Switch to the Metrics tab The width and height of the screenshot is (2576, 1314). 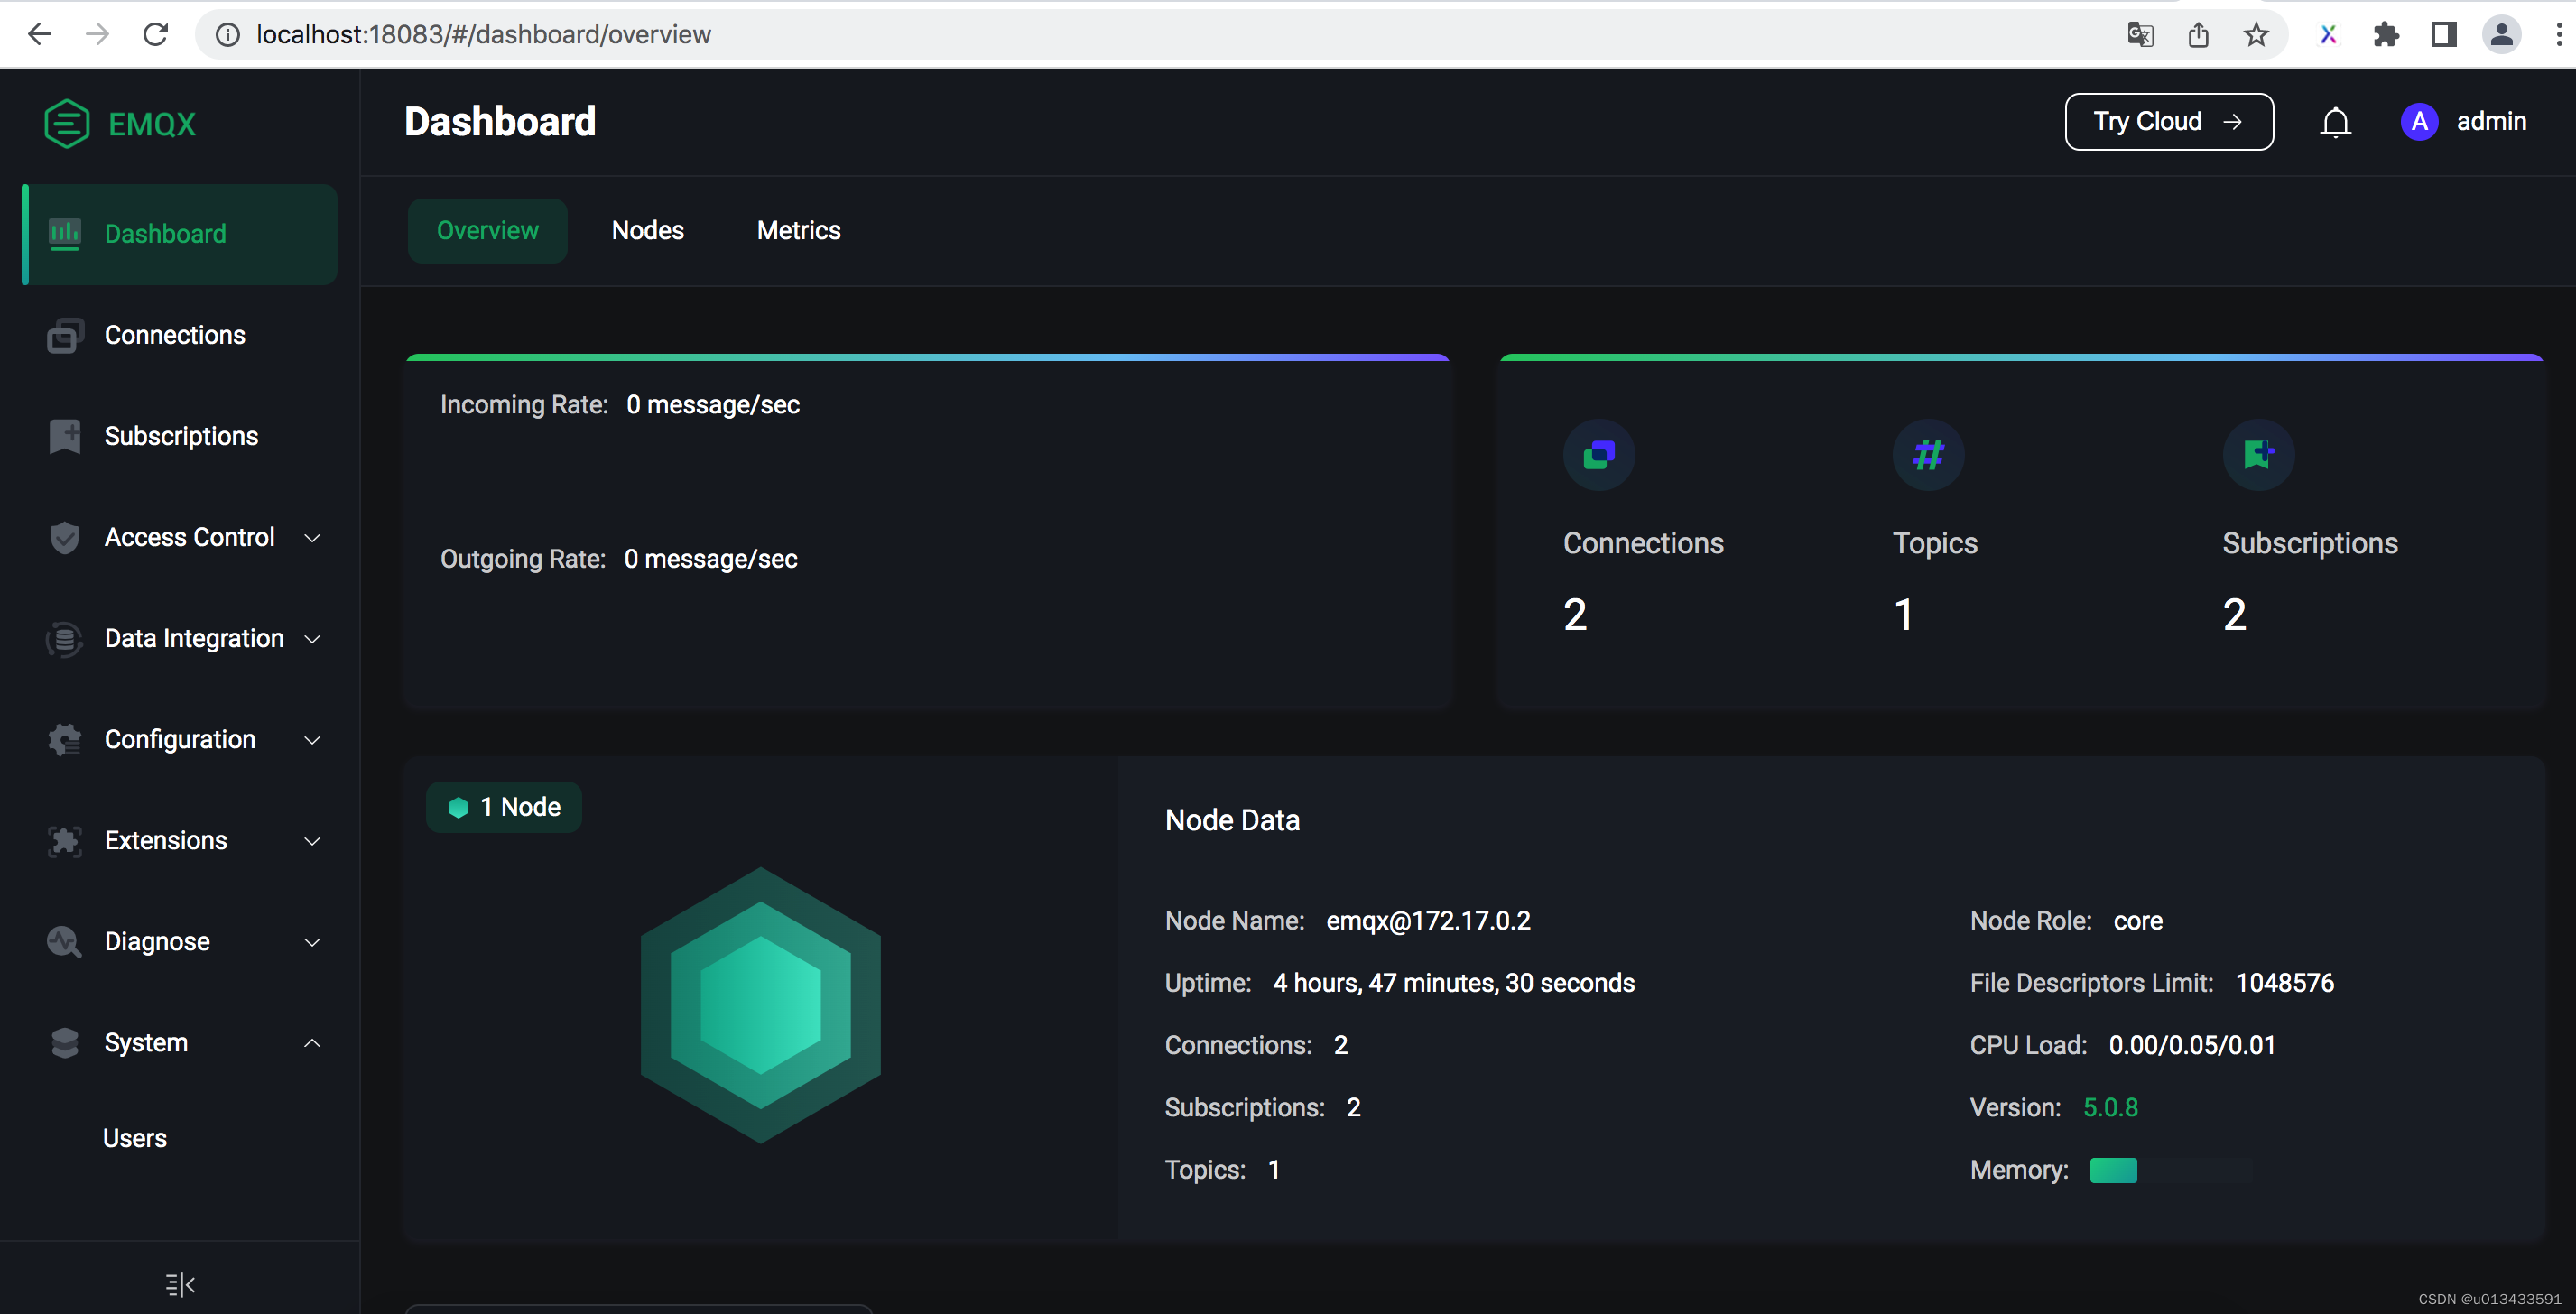[798, 230]
